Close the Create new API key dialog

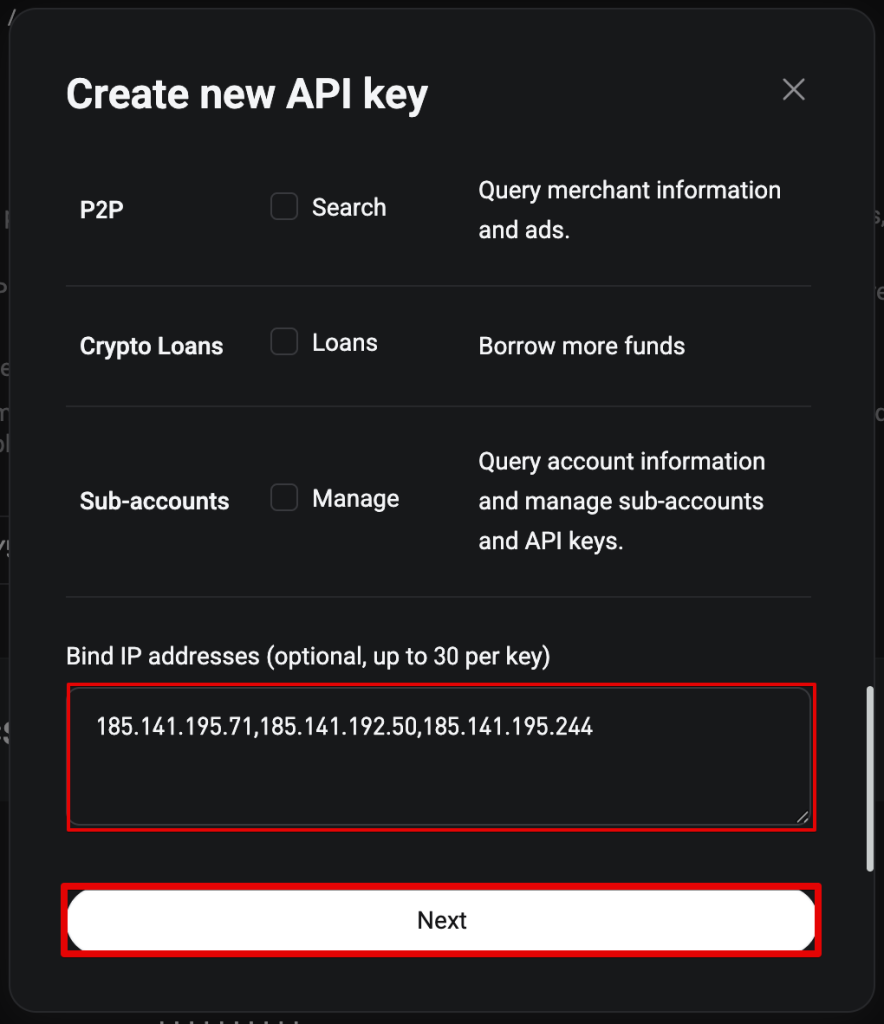pos(793,89)
